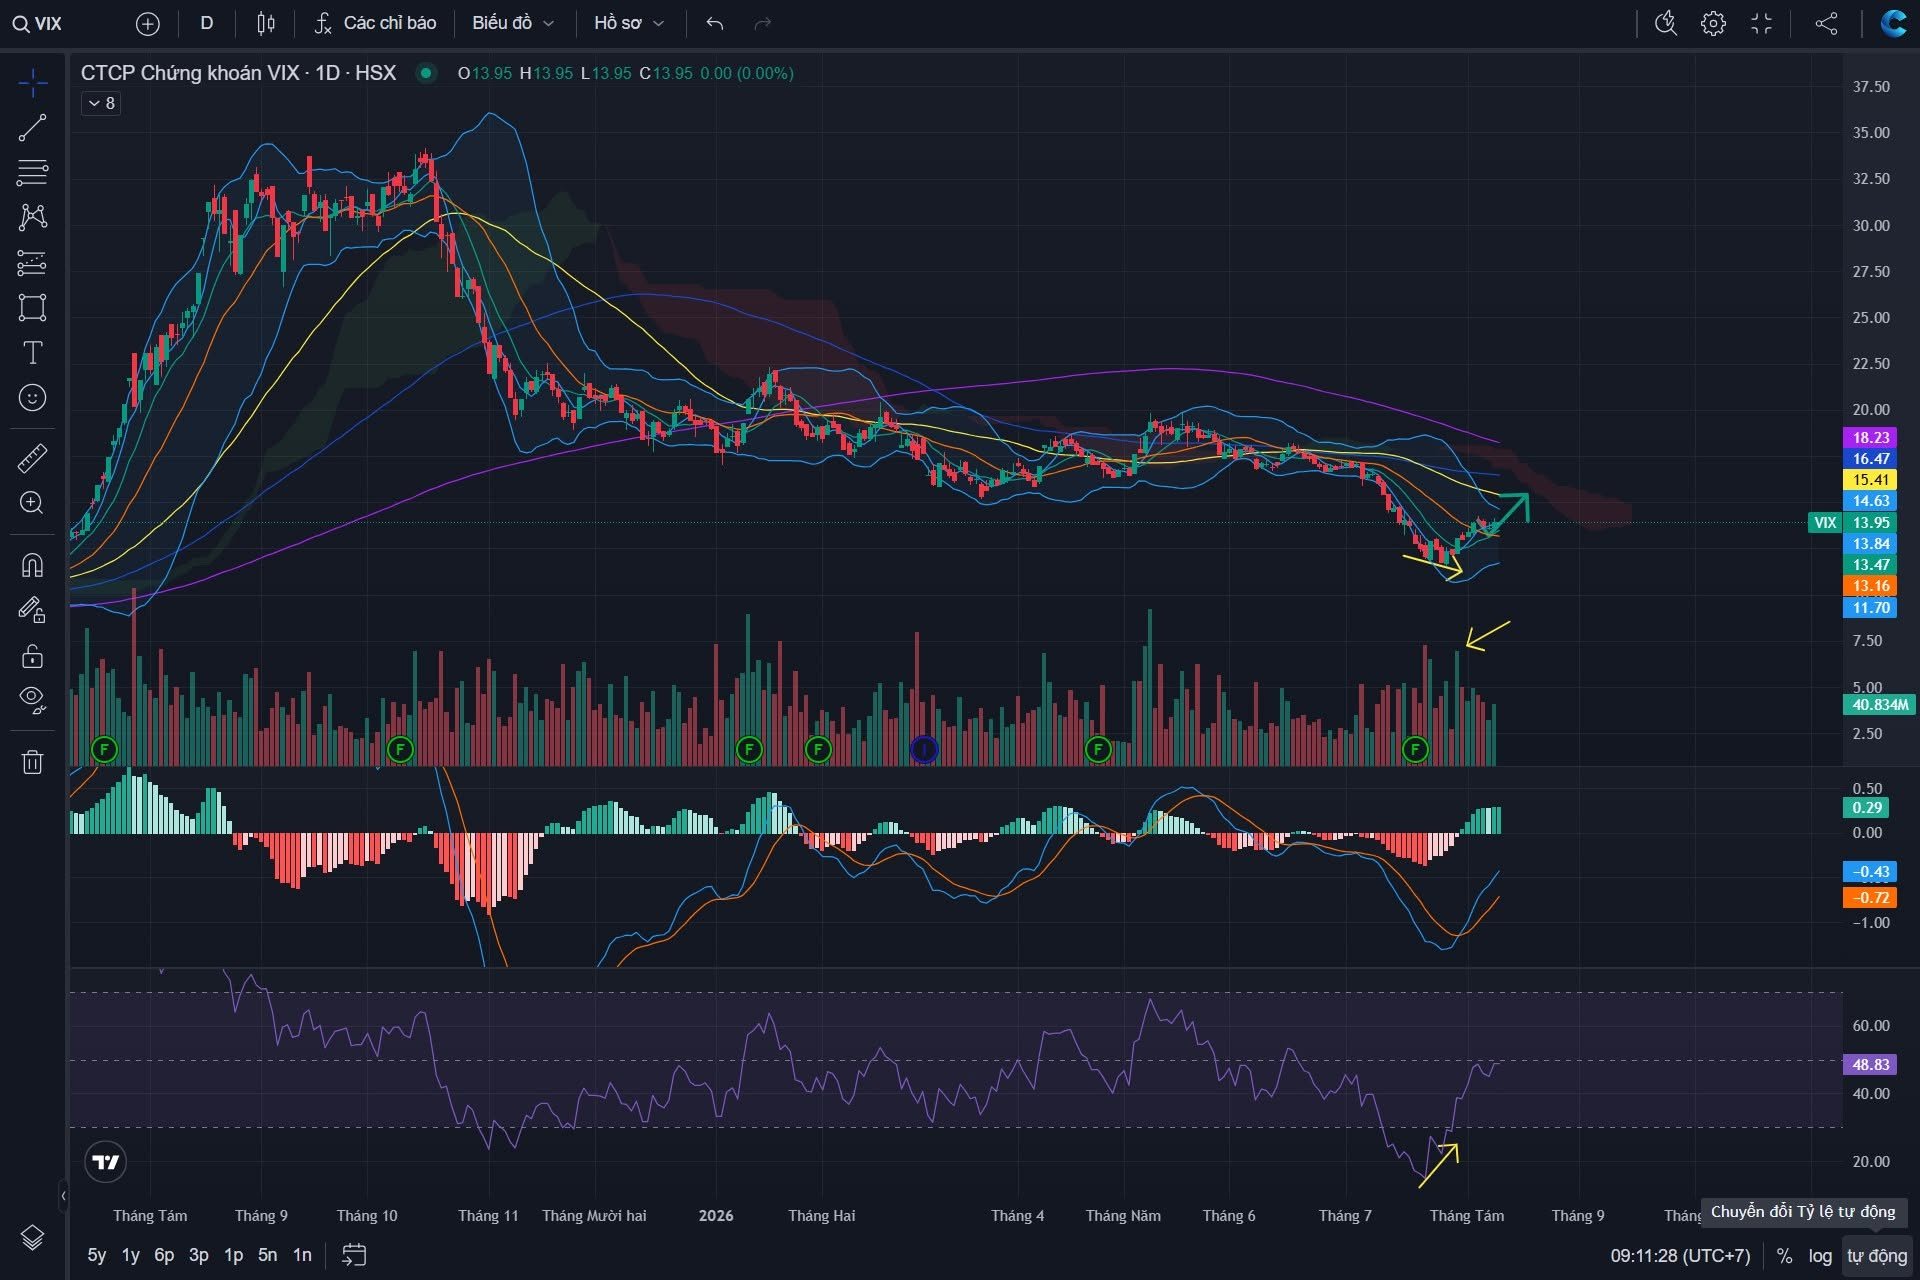Toggle stay-in-drawing-mode pencil lock

(32, 610)
